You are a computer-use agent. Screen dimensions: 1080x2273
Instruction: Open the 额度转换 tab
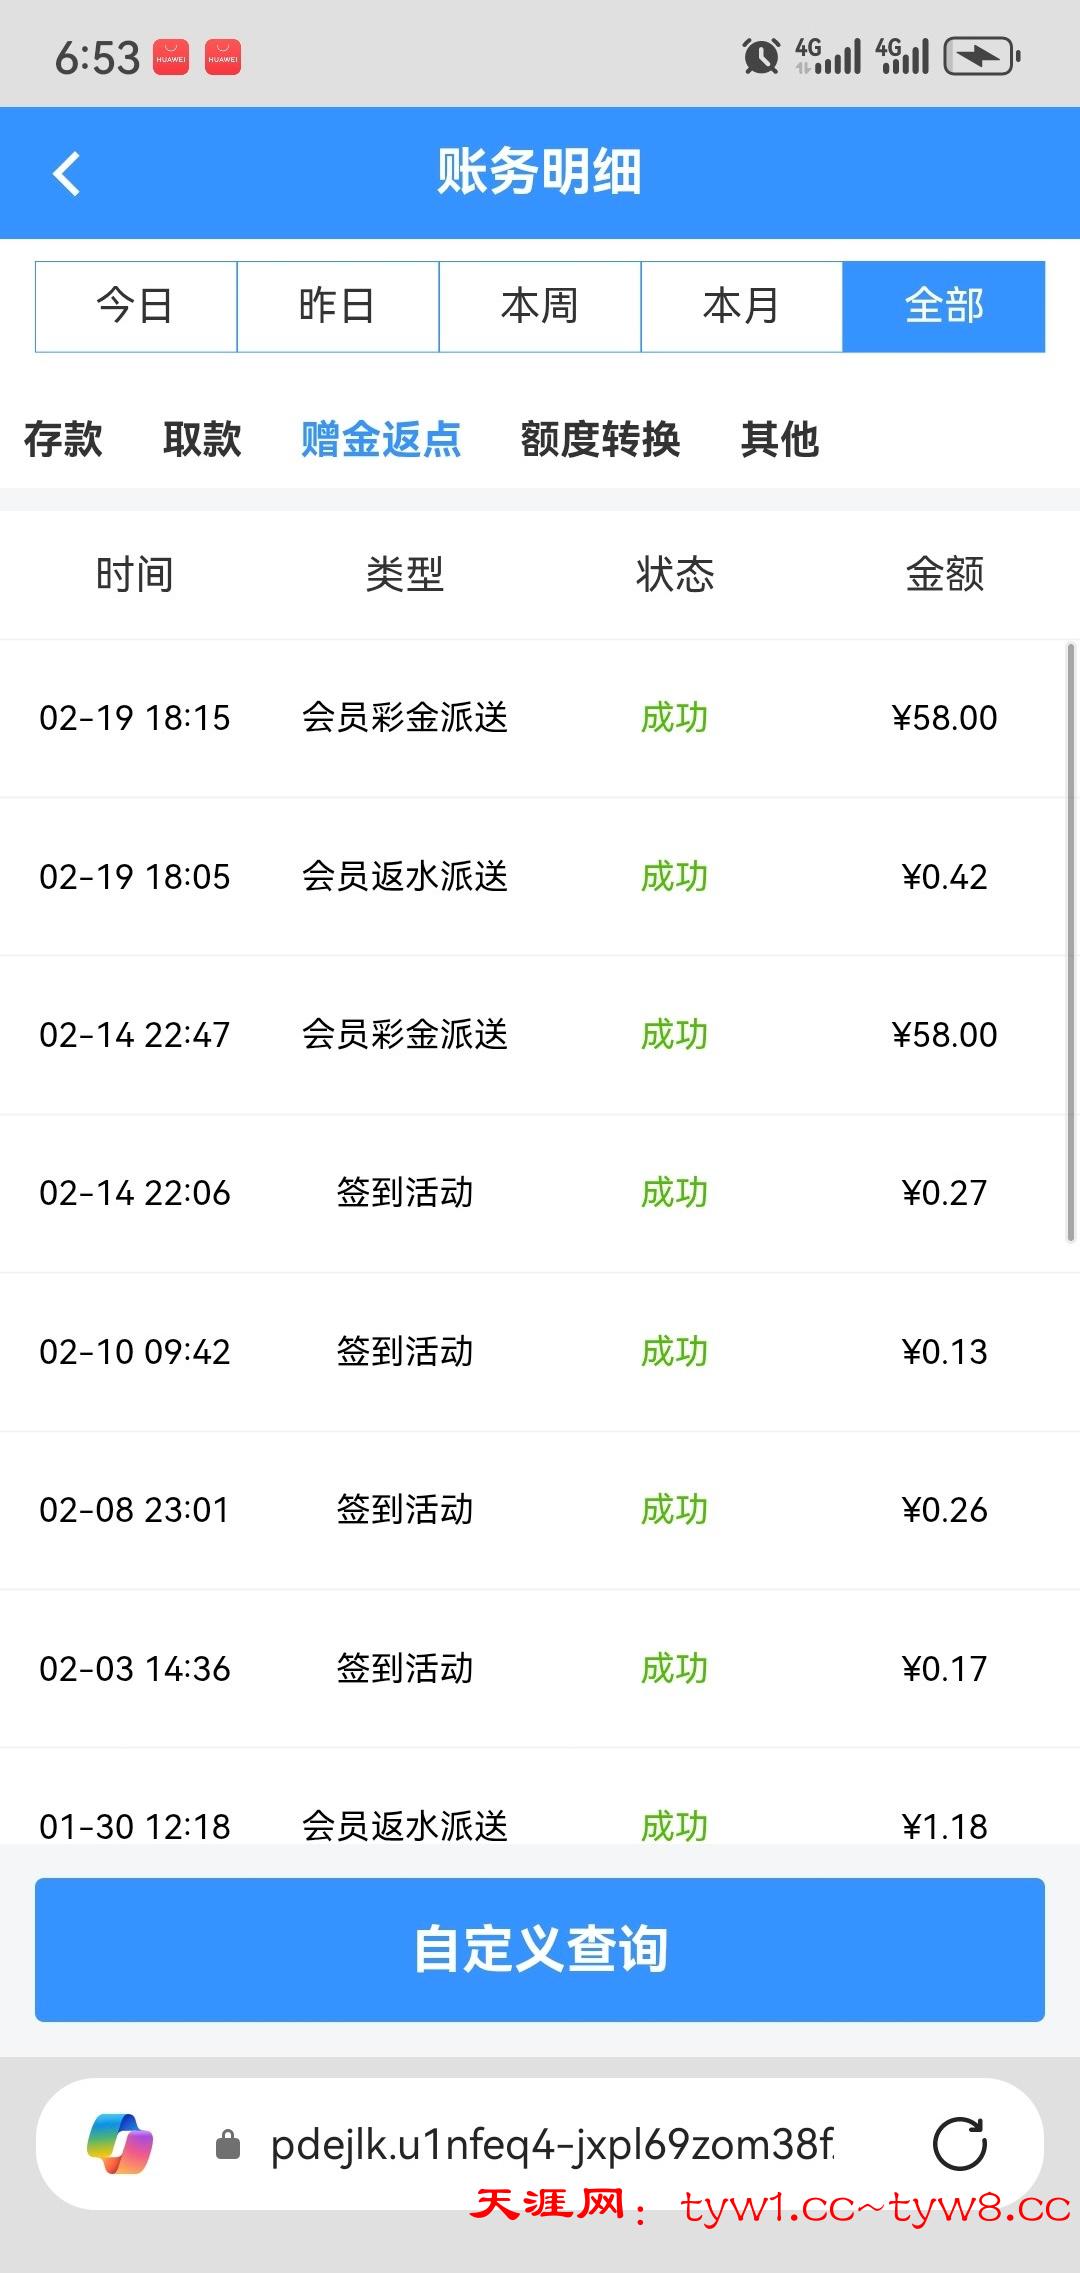click(600, 439)
